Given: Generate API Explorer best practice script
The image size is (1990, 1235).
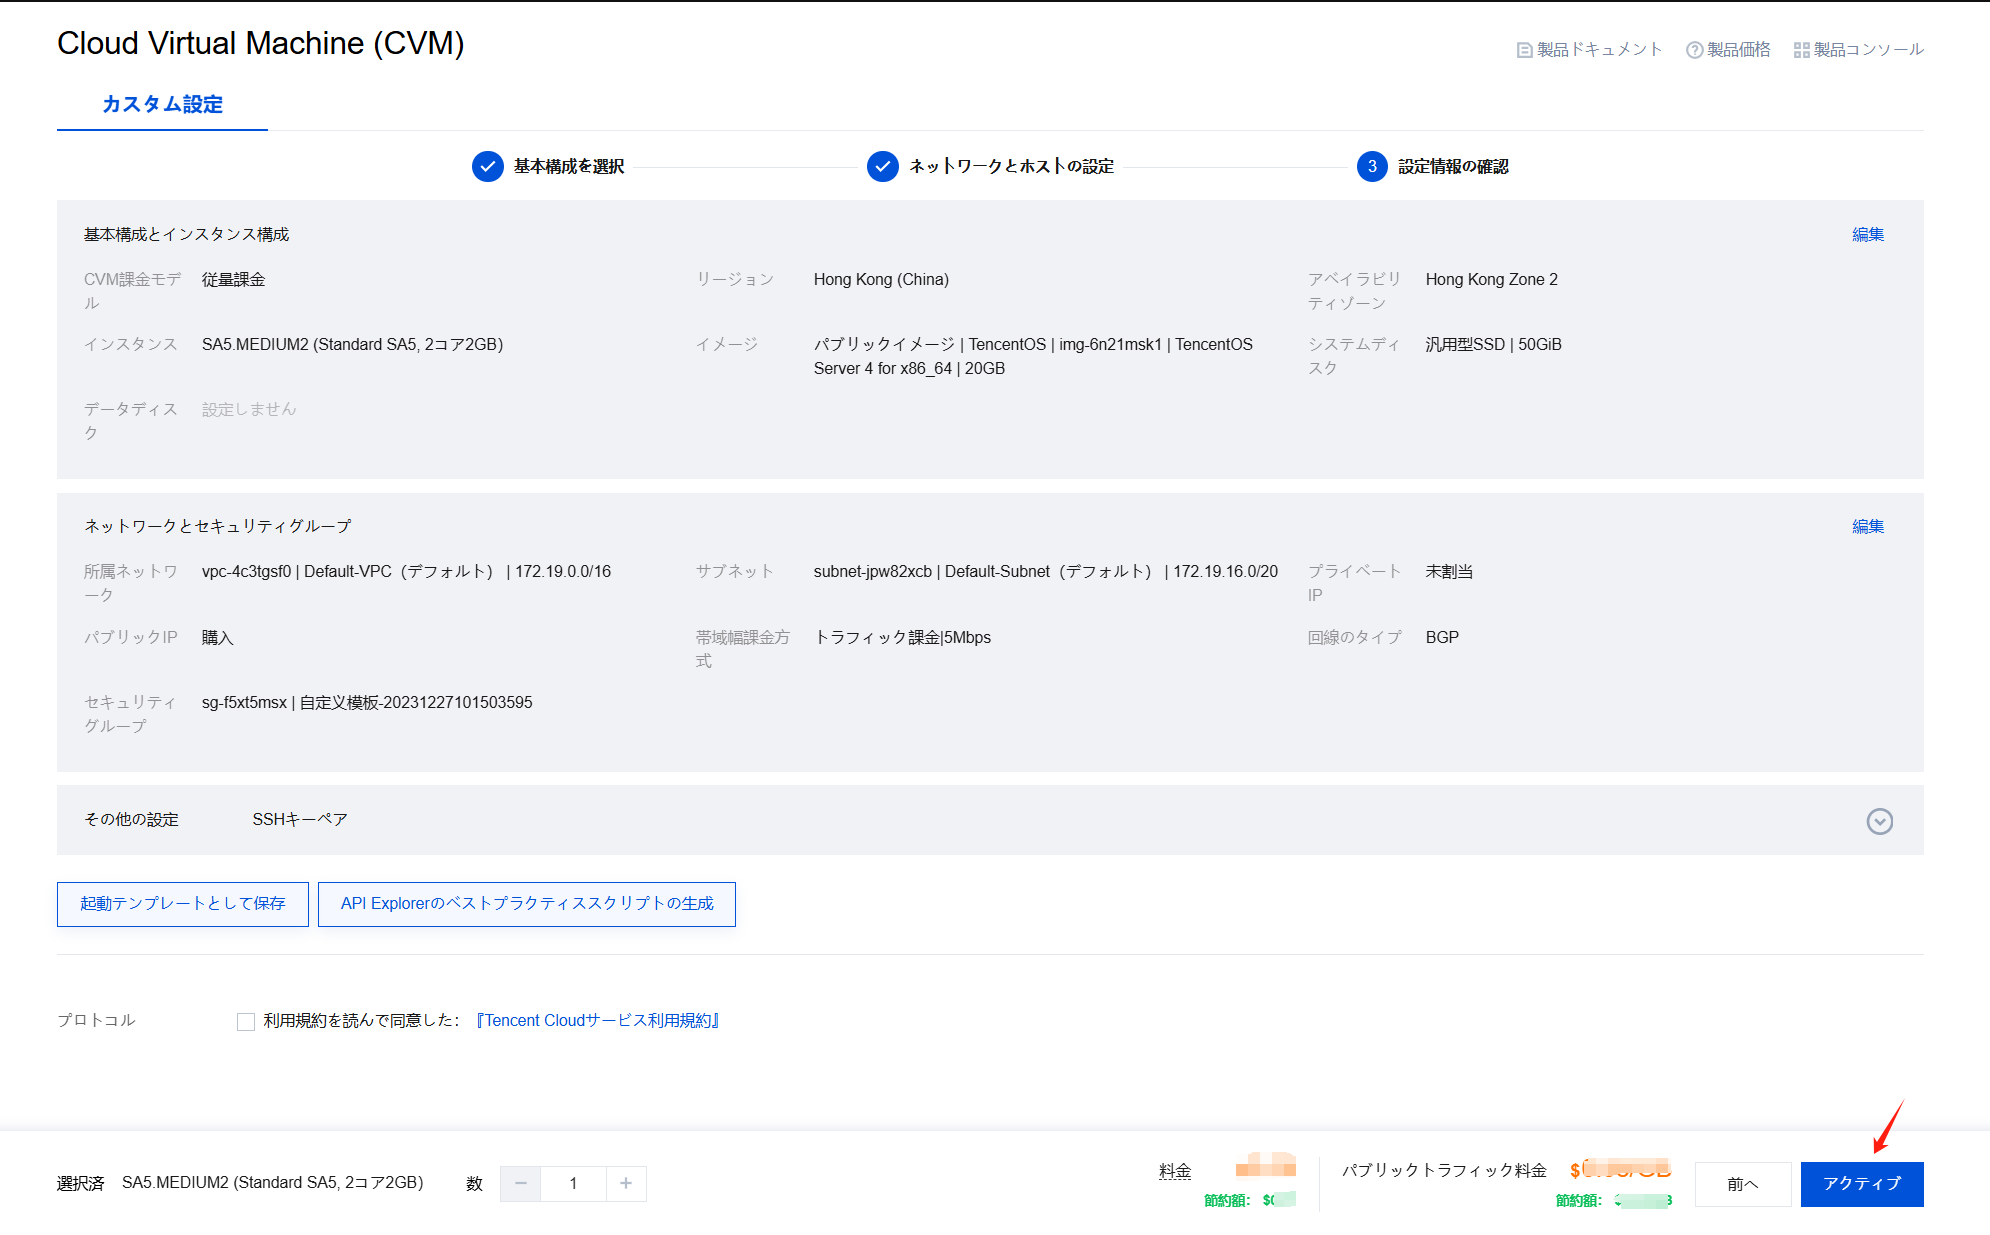Looking at the screenshot, I should tap(527, 904).
